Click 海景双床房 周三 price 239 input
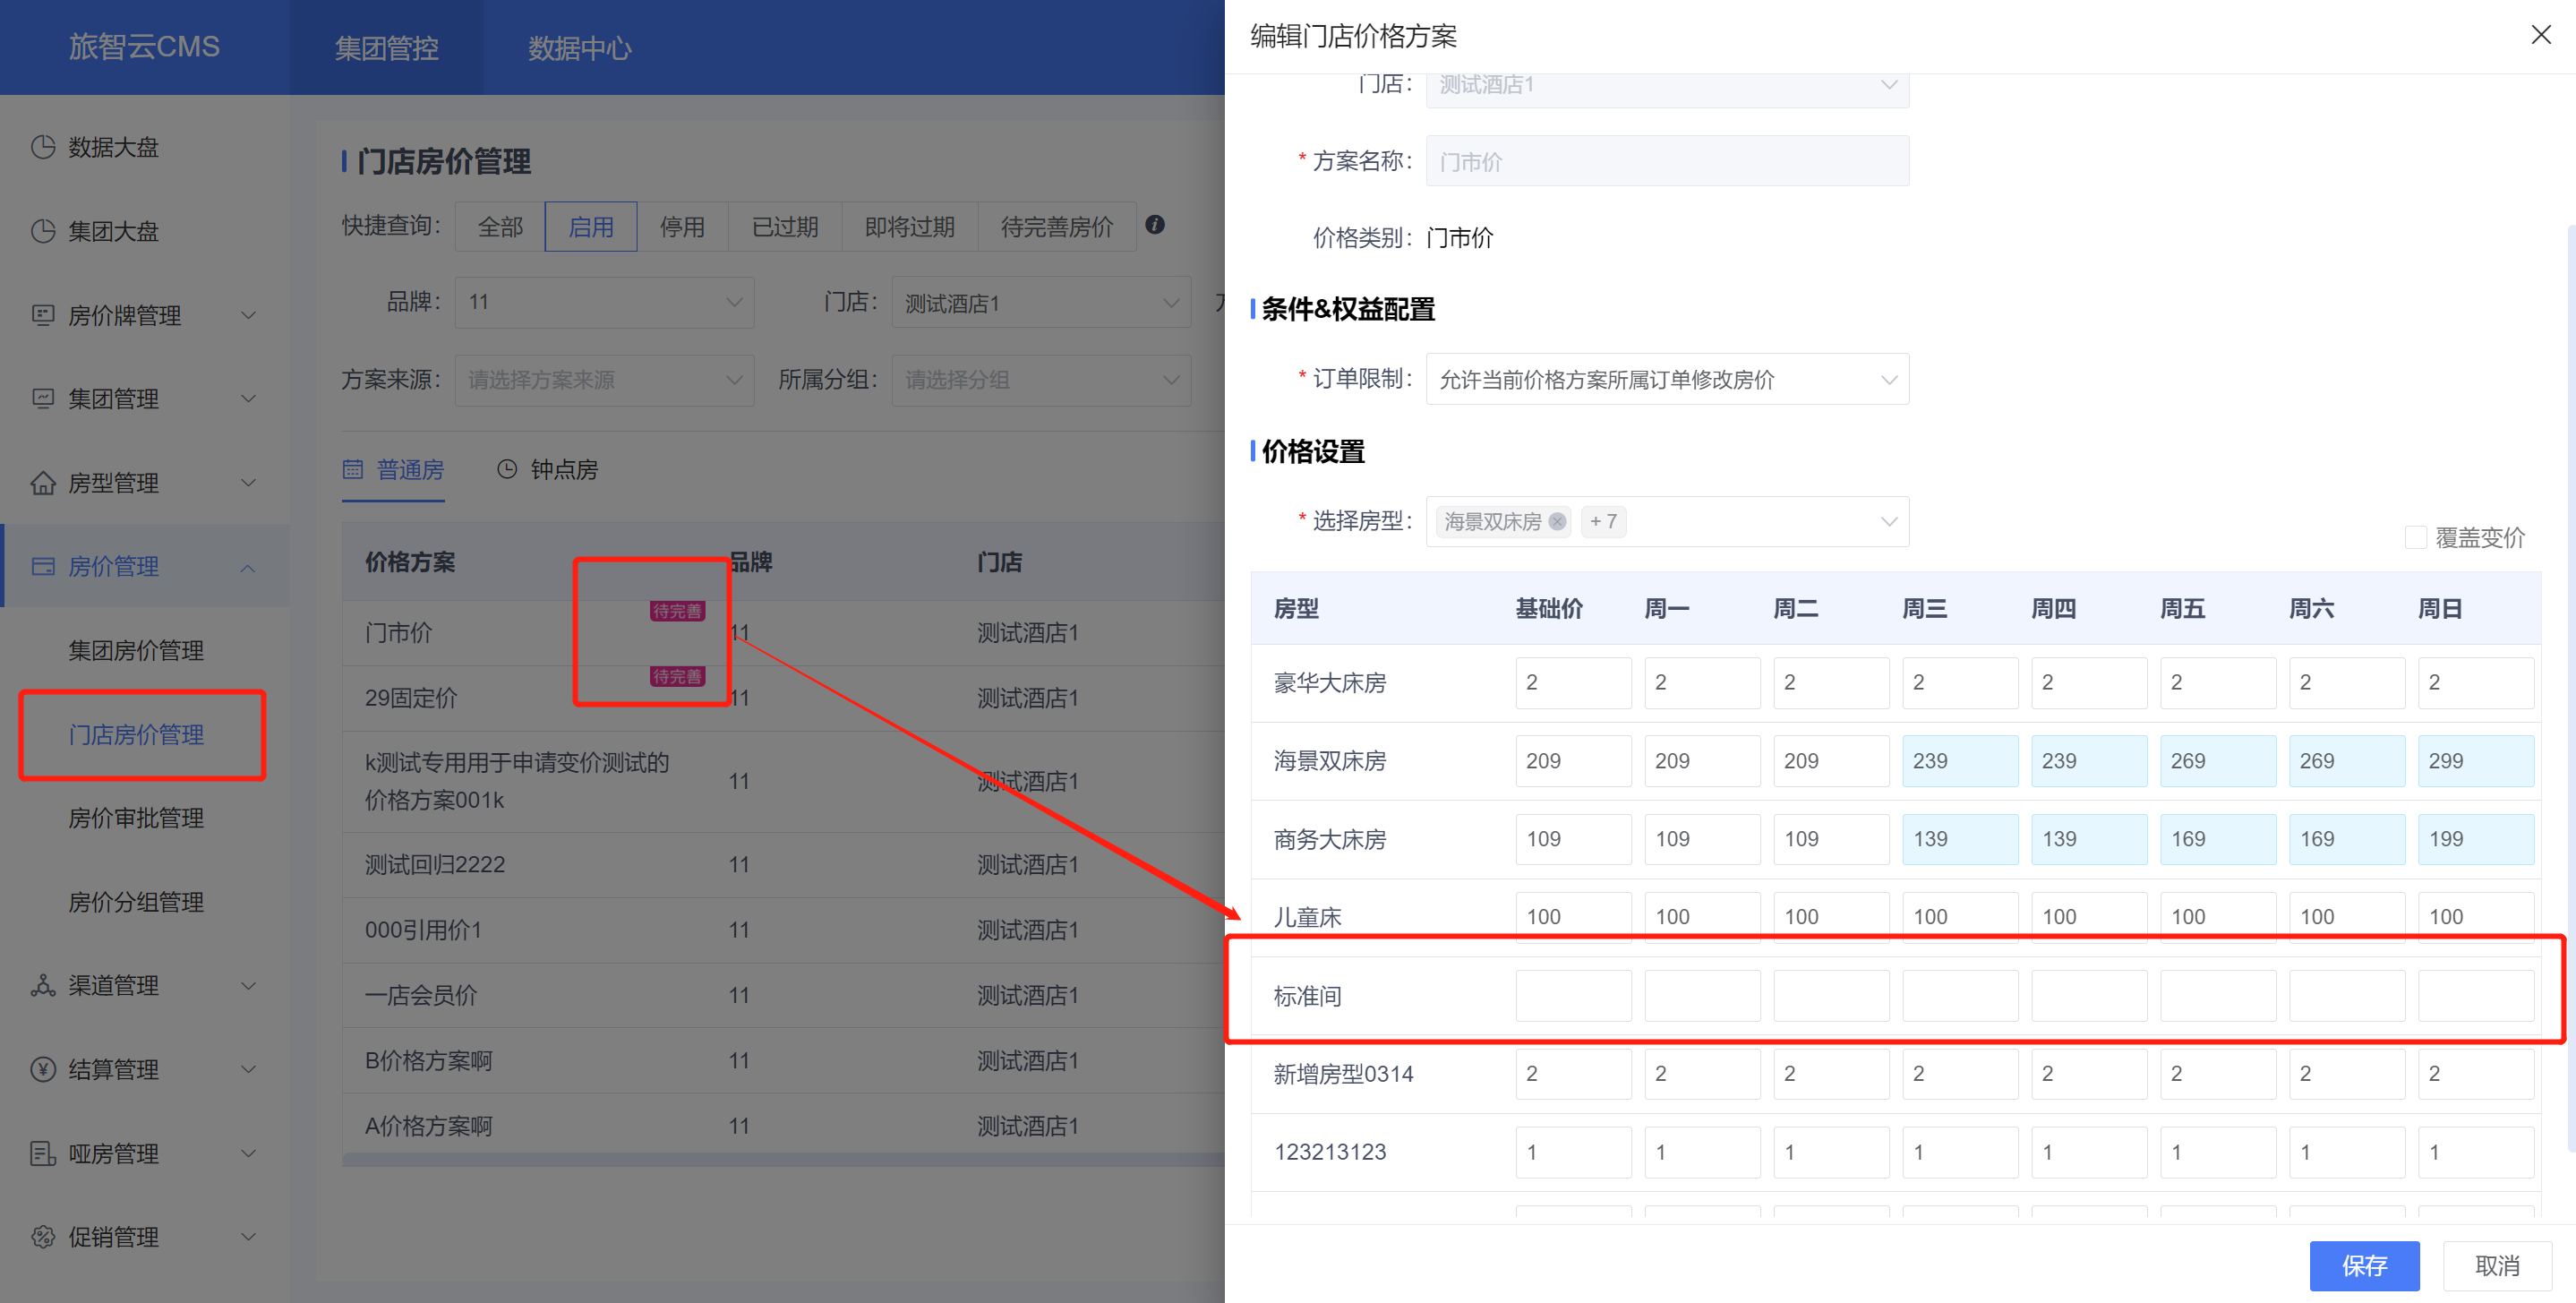Screen dimensions: 2576x1303 [x=1960, y=761]
